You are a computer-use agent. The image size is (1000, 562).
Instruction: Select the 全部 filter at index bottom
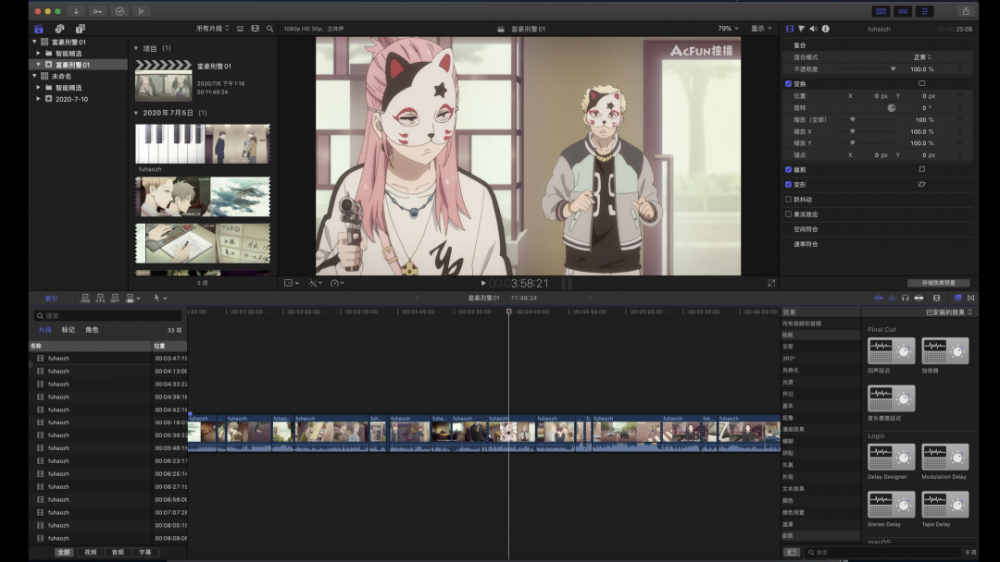click(x=64, y=552)
